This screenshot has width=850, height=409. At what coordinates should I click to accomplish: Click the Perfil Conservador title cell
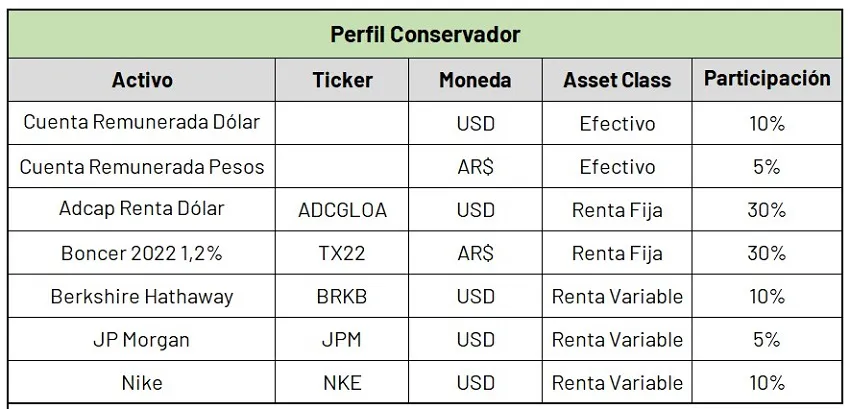(x=425, y=34)
